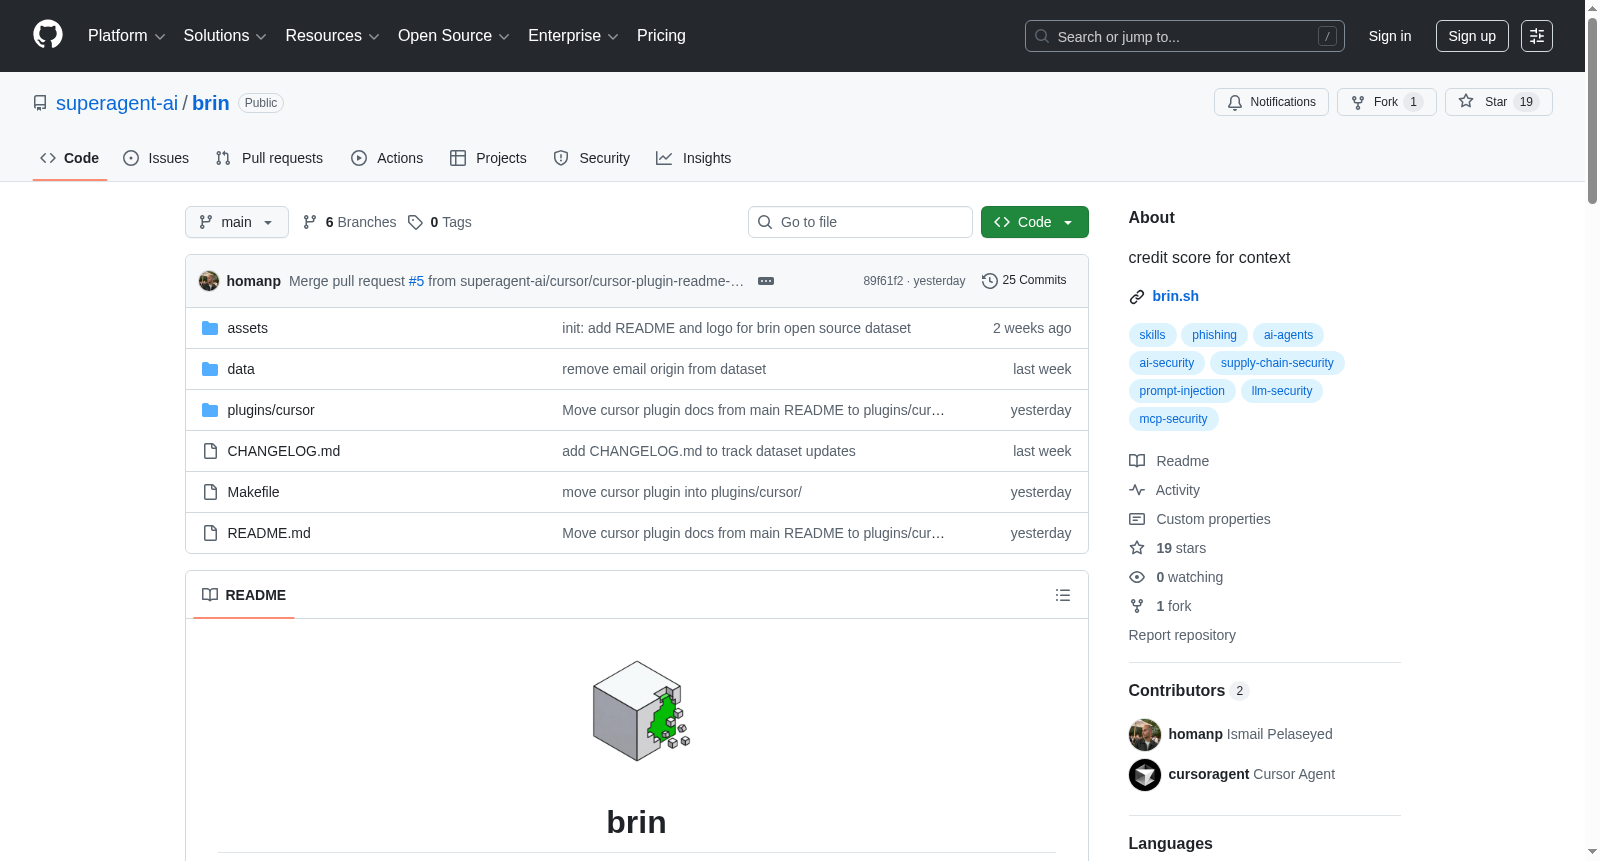Expand the Platform menu
The height and width of the screenshot is (861, 1600).
[127, 36]
